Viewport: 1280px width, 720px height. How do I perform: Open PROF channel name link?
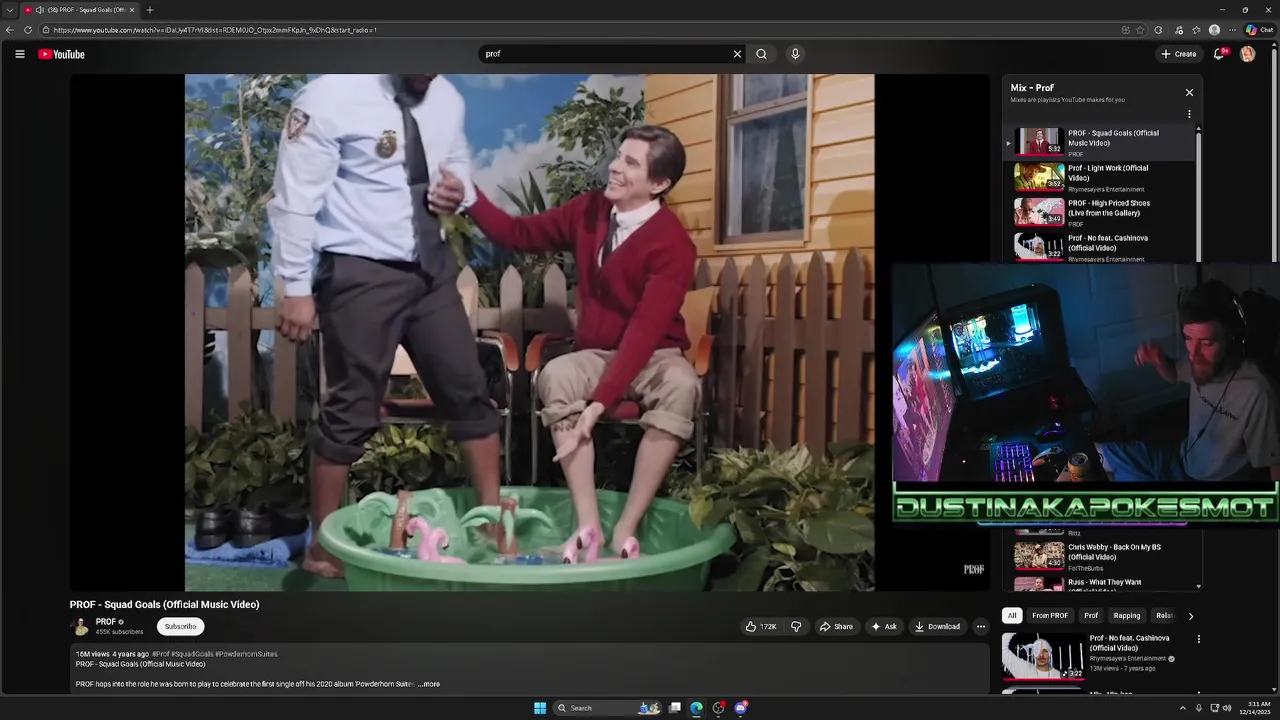pos(106,622)
